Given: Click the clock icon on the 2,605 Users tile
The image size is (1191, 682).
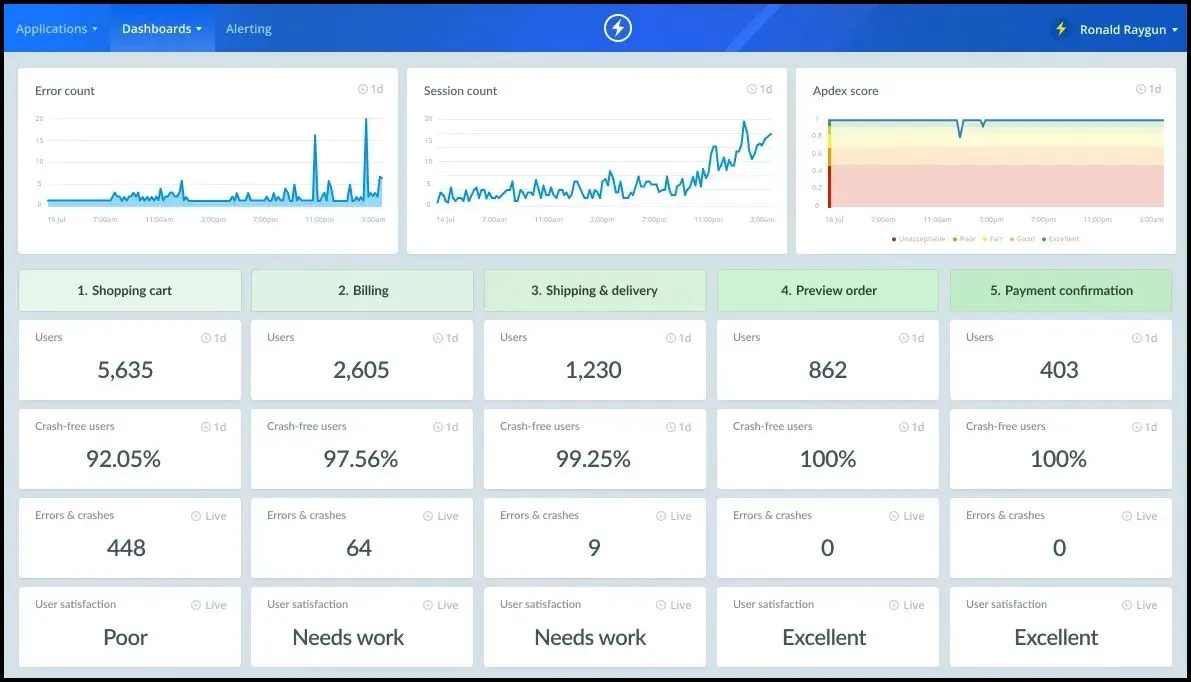Looking at the screenshot, I should point(438,338).
